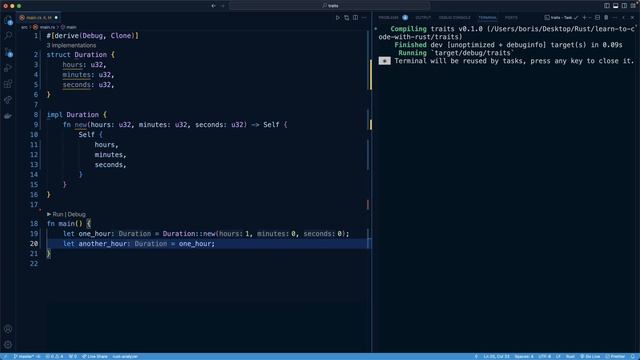
Task: Click Prettier in the status bar
Action: [x=615, y=356]
